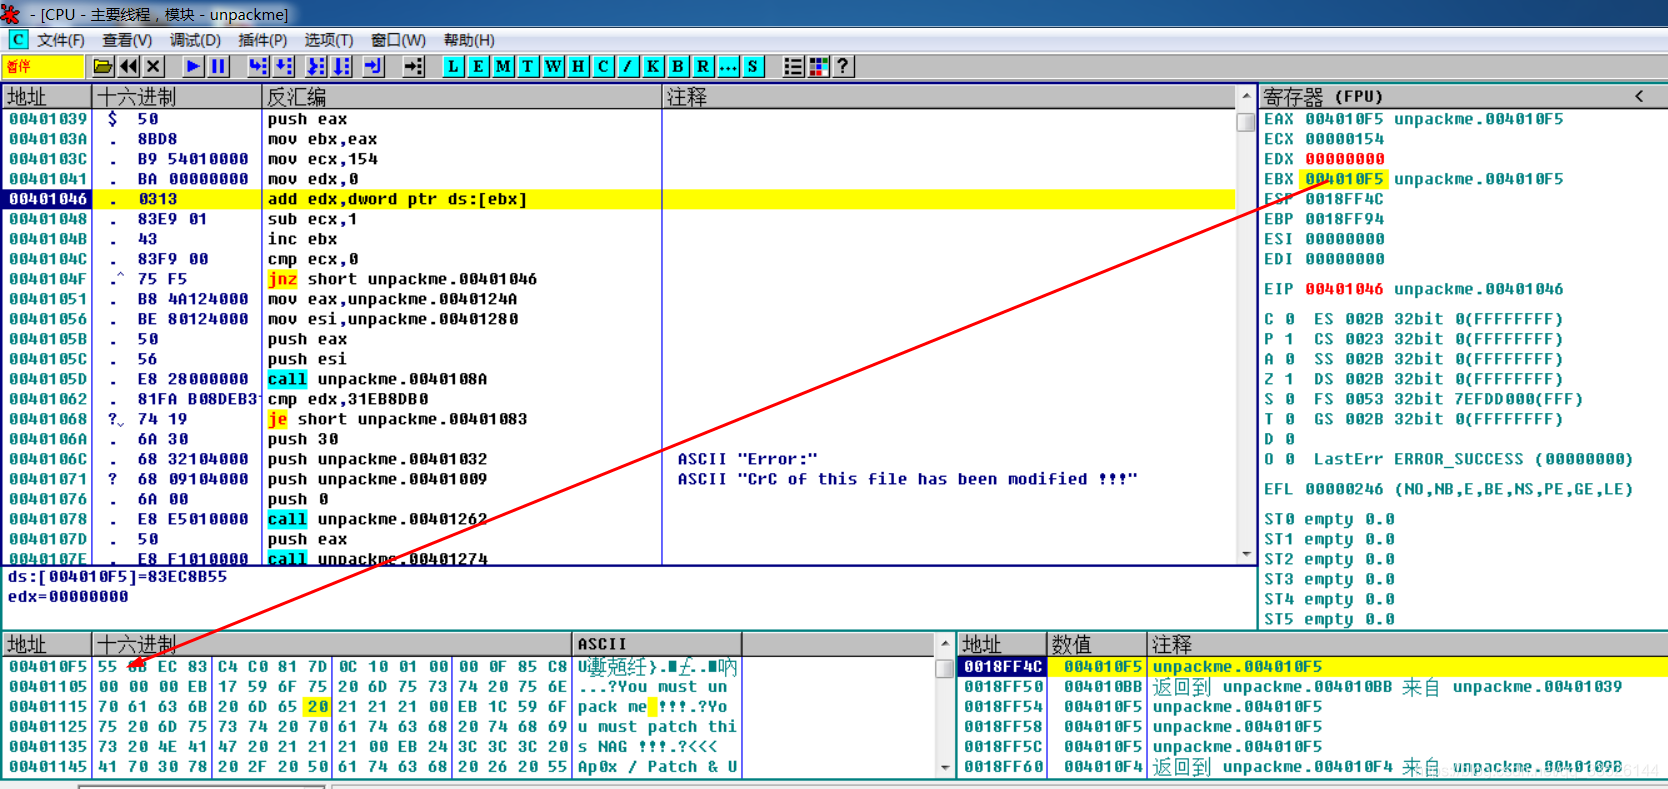Open the 调试(D) menu
This screenshot has height=789, width=1668.
coord(195,40)
